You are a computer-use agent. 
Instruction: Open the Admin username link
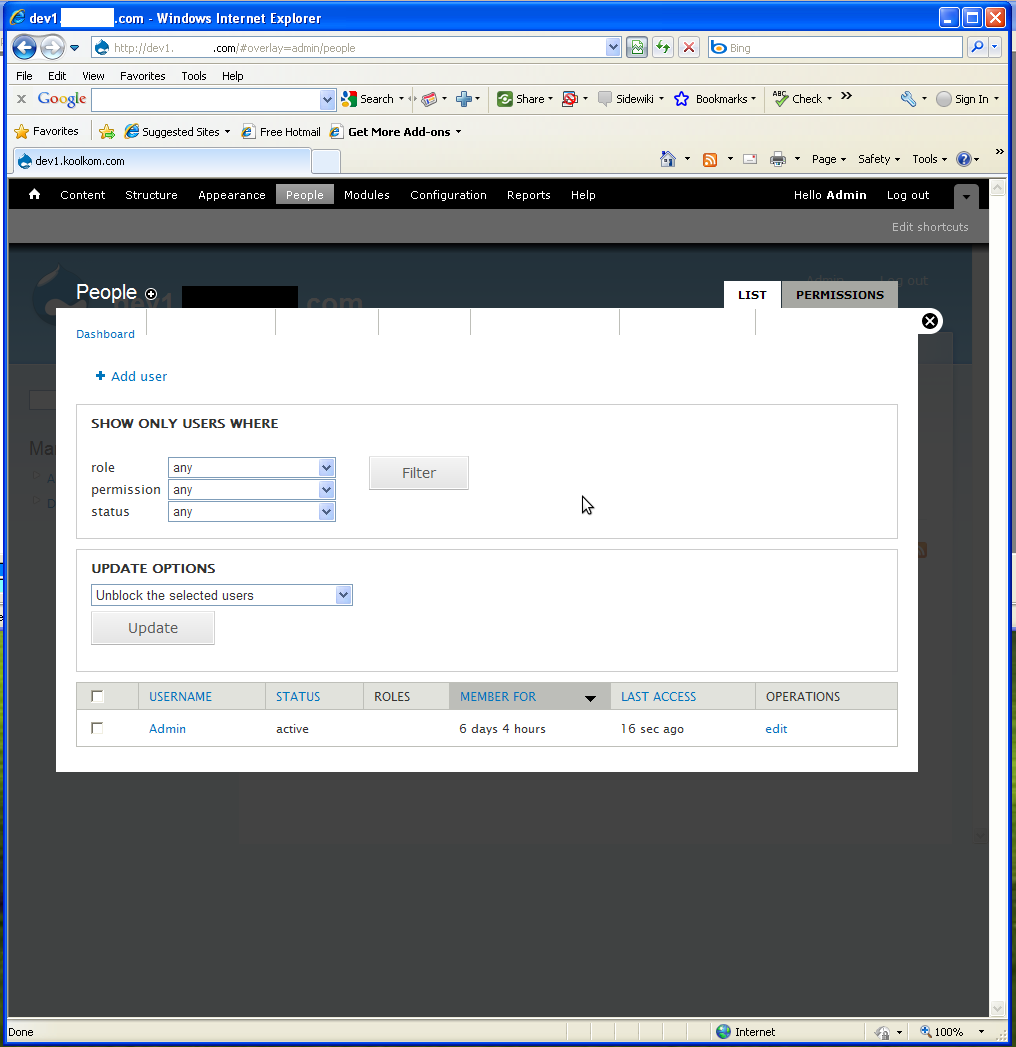point(168,728)
